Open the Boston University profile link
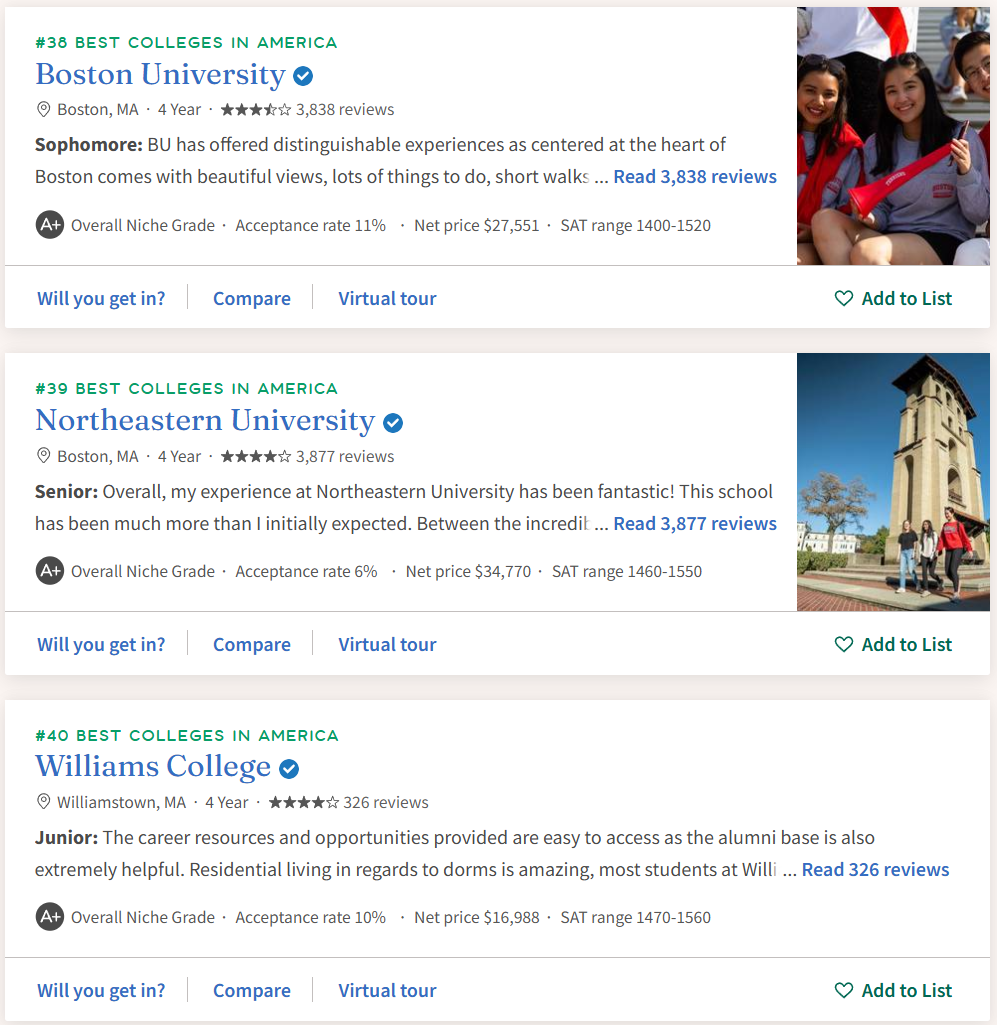Screen dimensions: 997x1025 click(160, 75)
